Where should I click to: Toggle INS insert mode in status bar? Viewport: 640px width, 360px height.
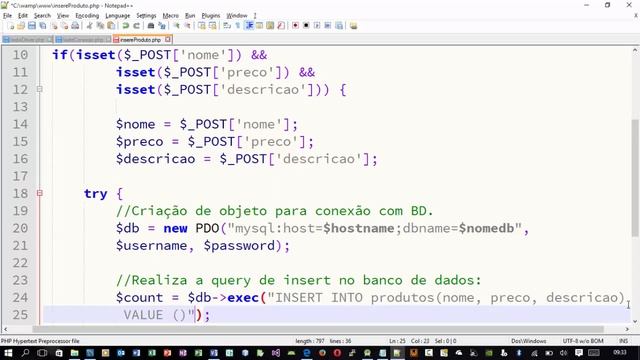623,341
